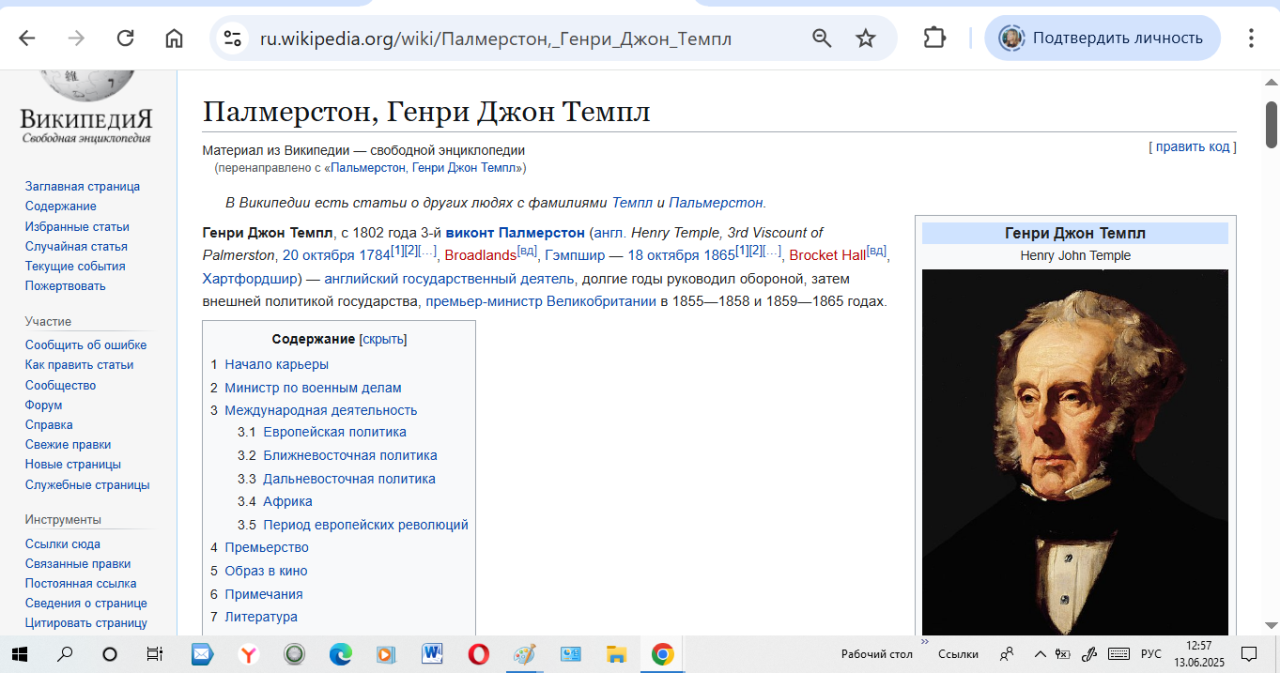This screenshot has width=1280, height=673.
Task: Jump to section Начало карьеры
Action: click(x=276, y=365)
